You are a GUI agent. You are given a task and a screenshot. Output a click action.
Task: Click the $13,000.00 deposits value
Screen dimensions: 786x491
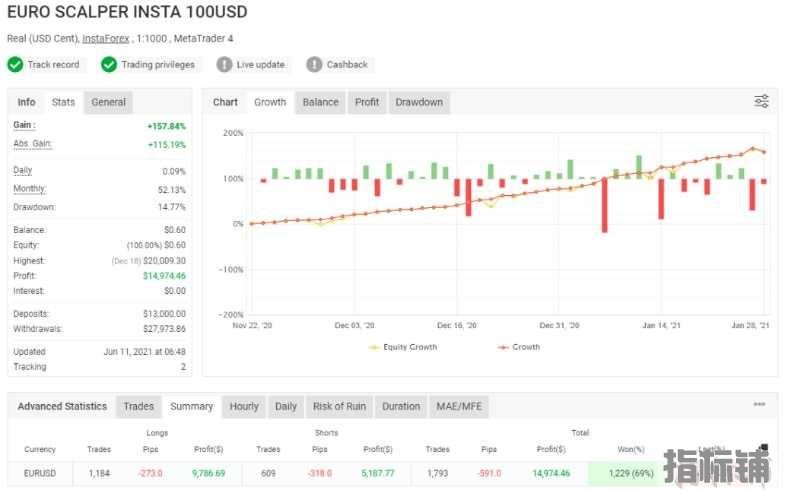[164, 314]
